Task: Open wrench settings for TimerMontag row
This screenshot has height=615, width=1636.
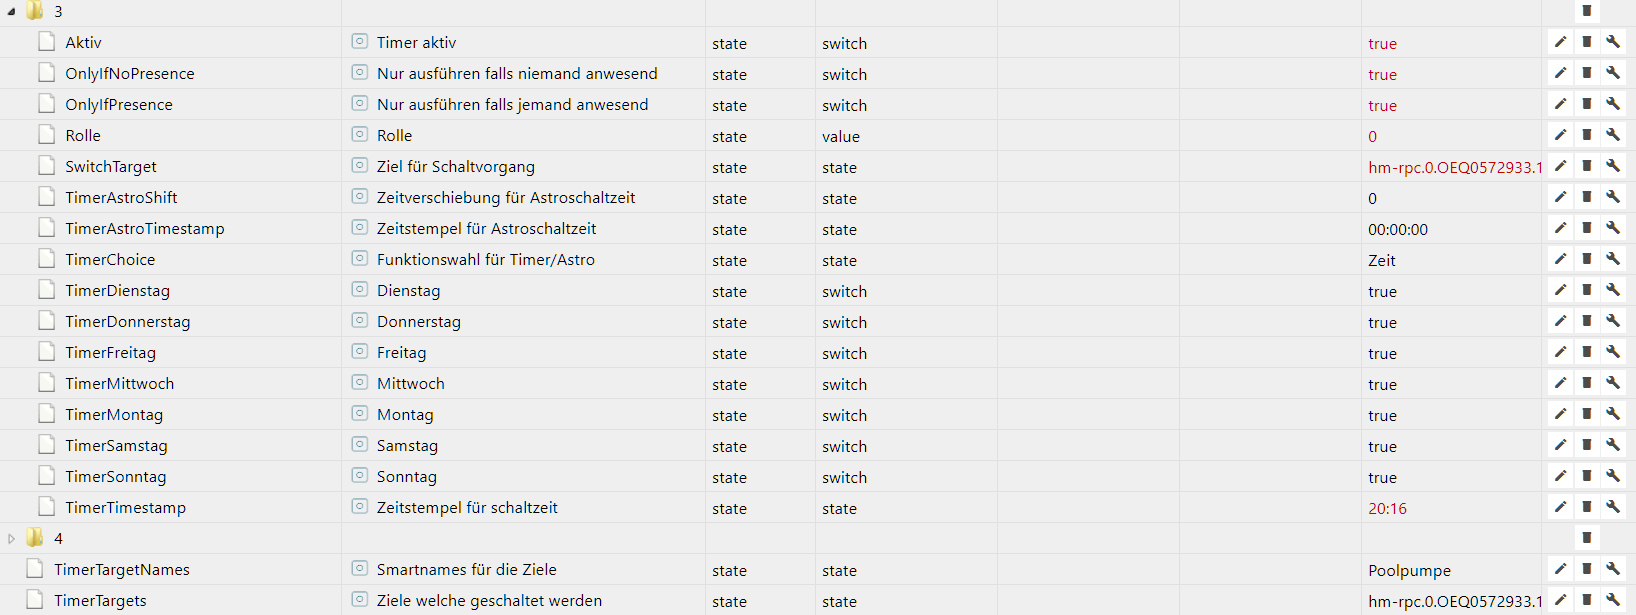Action: point(1612,414)
